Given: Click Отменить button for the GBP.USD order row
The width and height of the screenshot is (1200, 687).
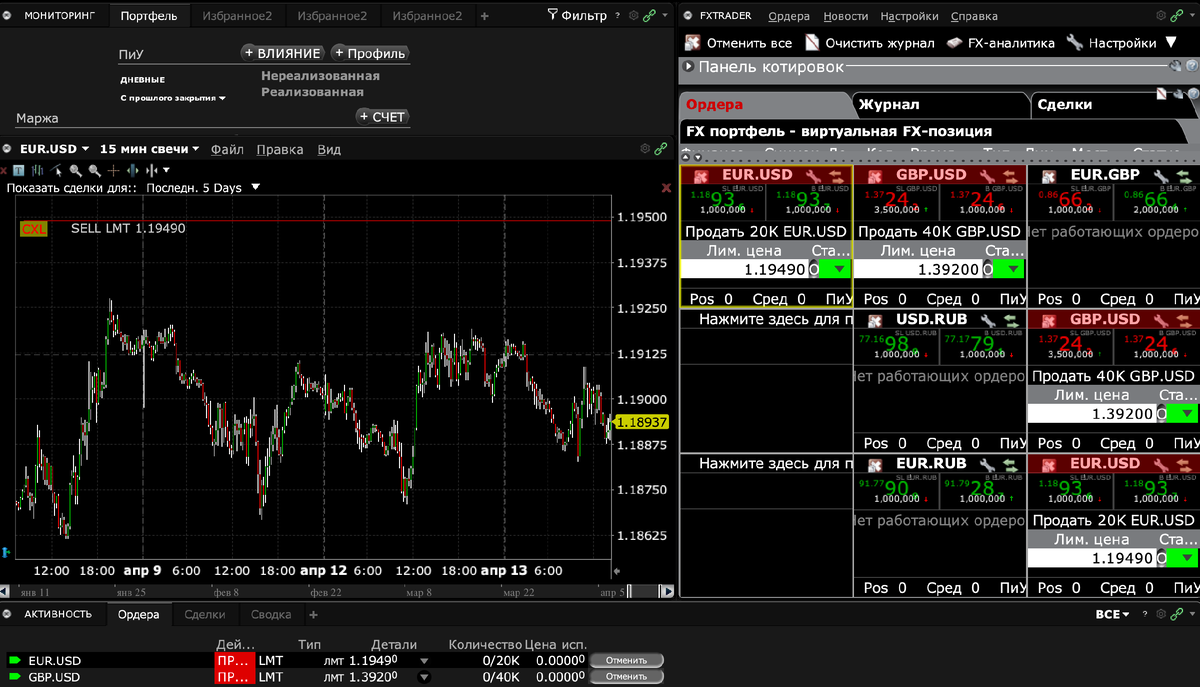Looking at the screenshot, I should point(627,675).
